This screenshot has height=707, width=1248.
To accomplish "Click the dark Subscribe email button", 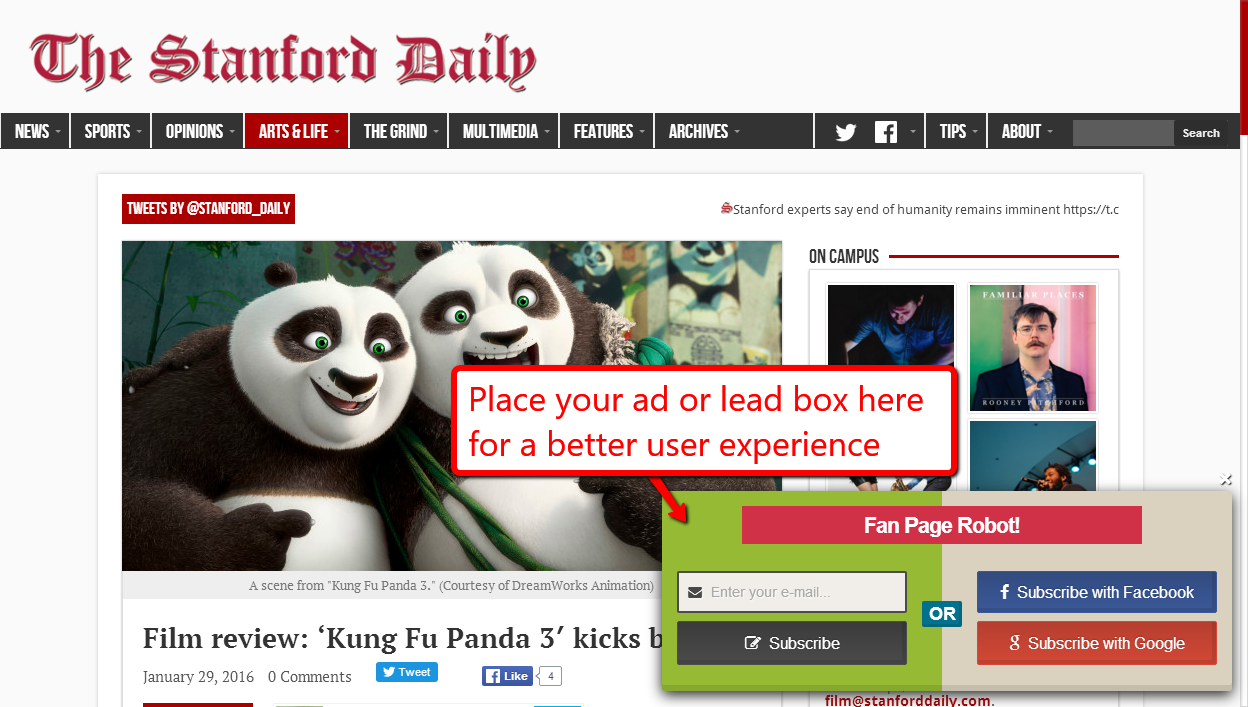I will (x=792, y=643).
